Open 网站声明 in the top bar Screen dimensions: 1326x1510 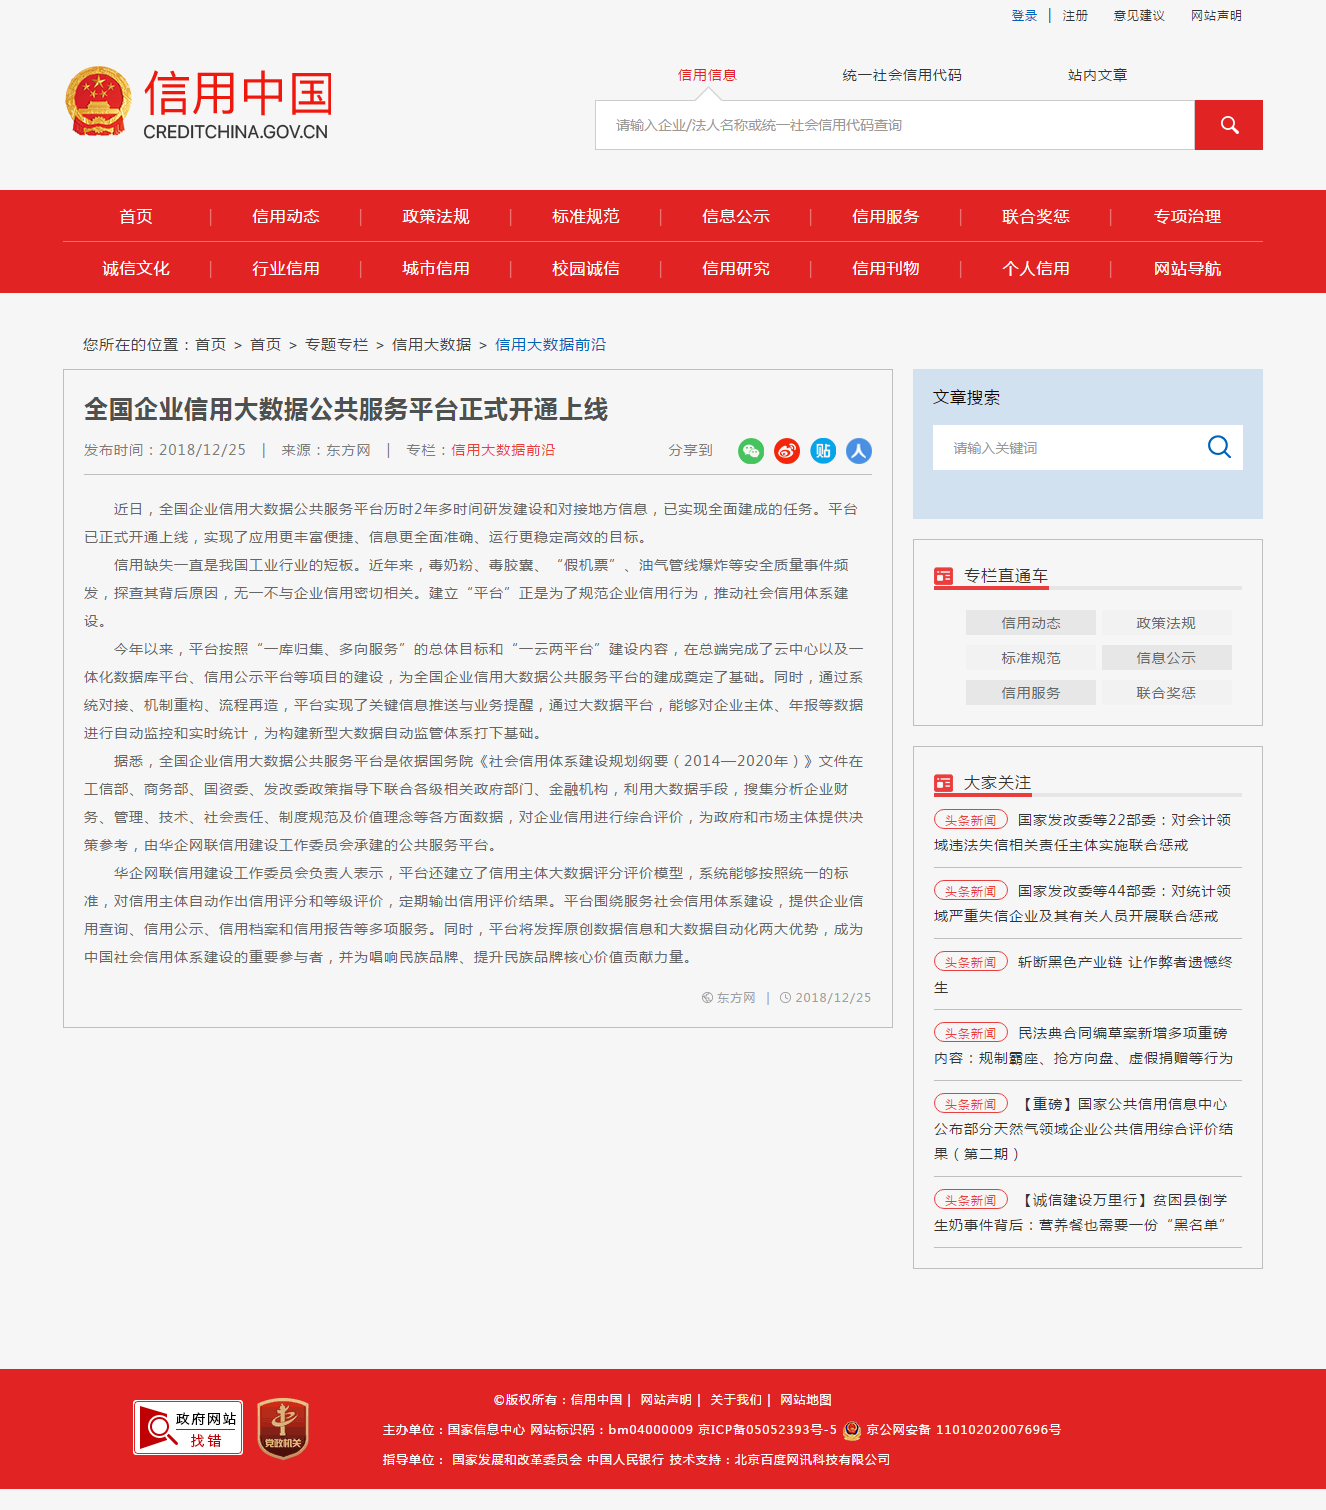tap(1216, 15)
